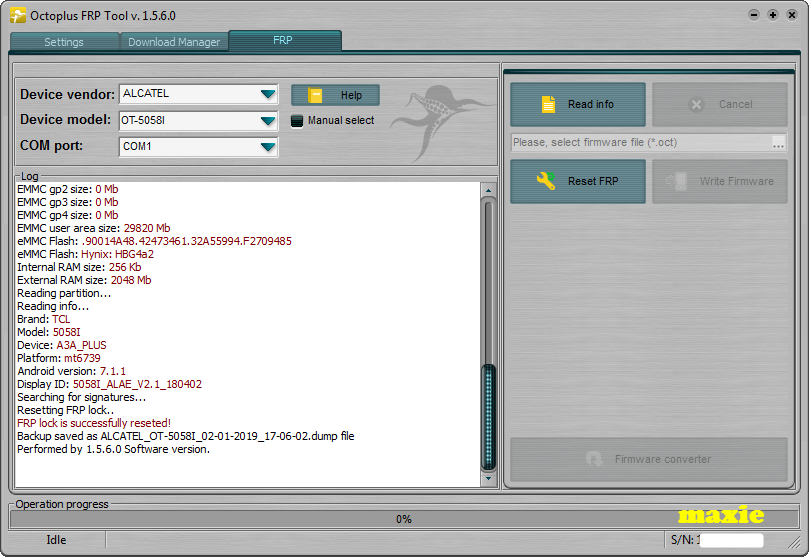This screenshot has height=557, width=809.
Task: Click the 'EMMC gp4 size: 0 Mb' line
Action: [x=68, y=215]
